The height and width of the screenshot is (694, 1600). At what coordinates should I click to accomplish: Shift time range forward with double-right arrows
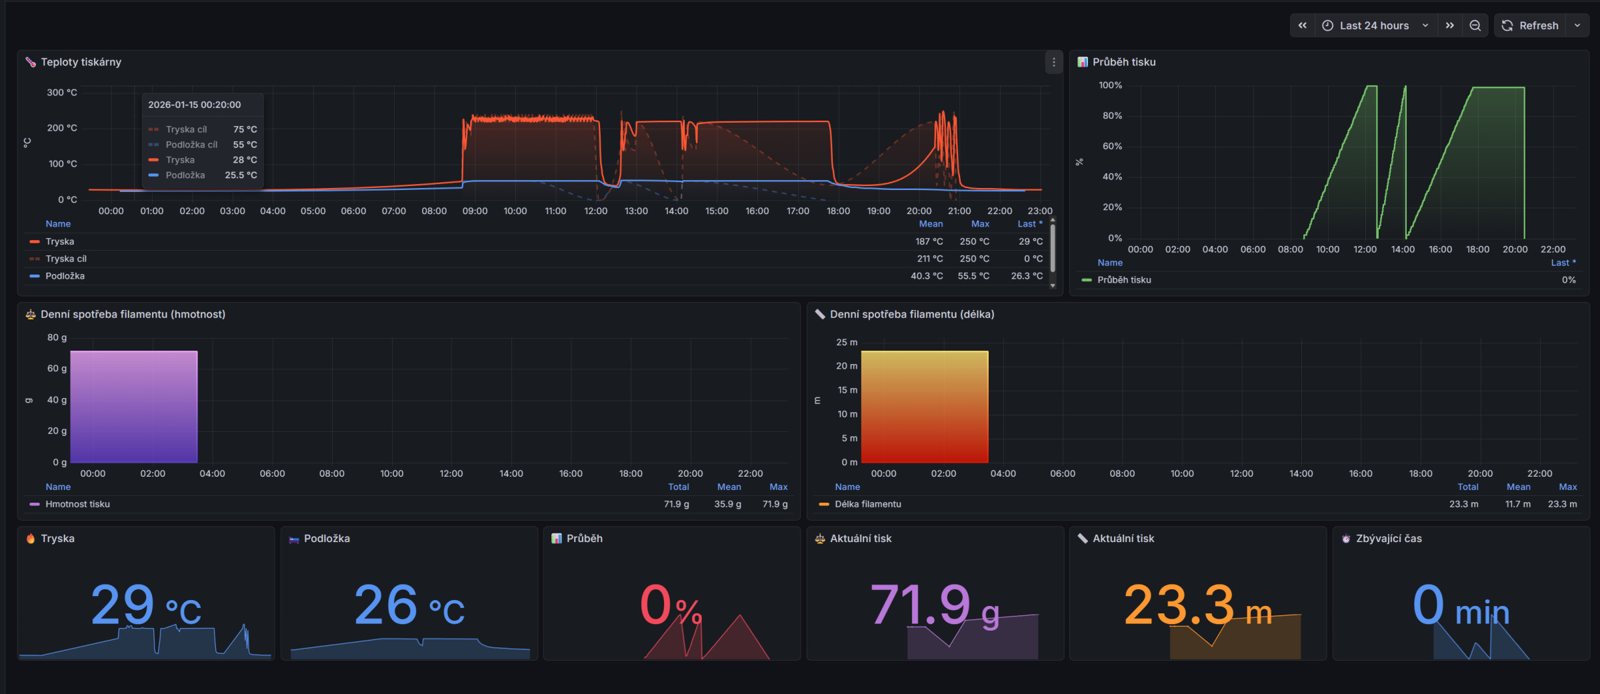[x=1450, y=26]
